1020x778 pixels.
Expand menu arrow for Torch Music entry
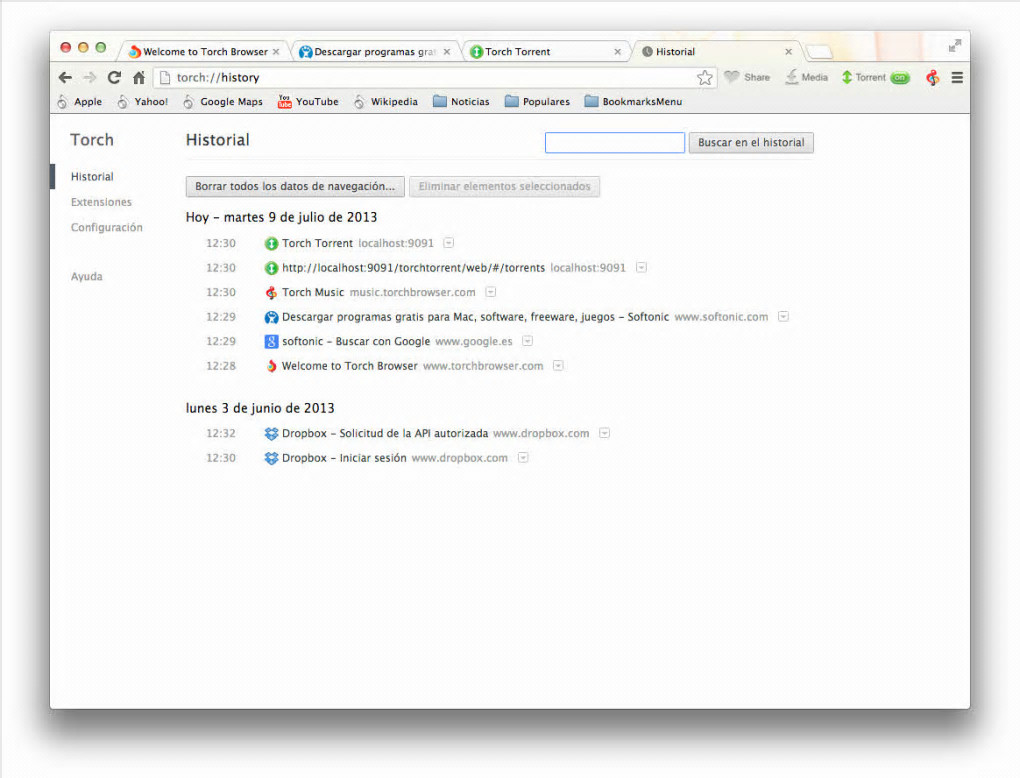coord(491,292)
